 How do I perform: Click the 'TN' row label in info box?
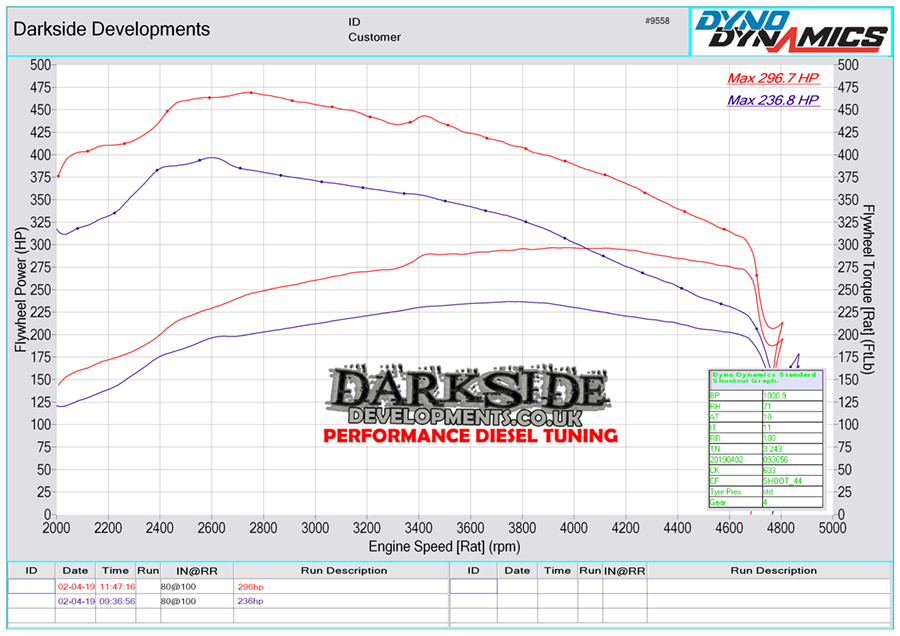pyautogui.click(x=715, y=449)
